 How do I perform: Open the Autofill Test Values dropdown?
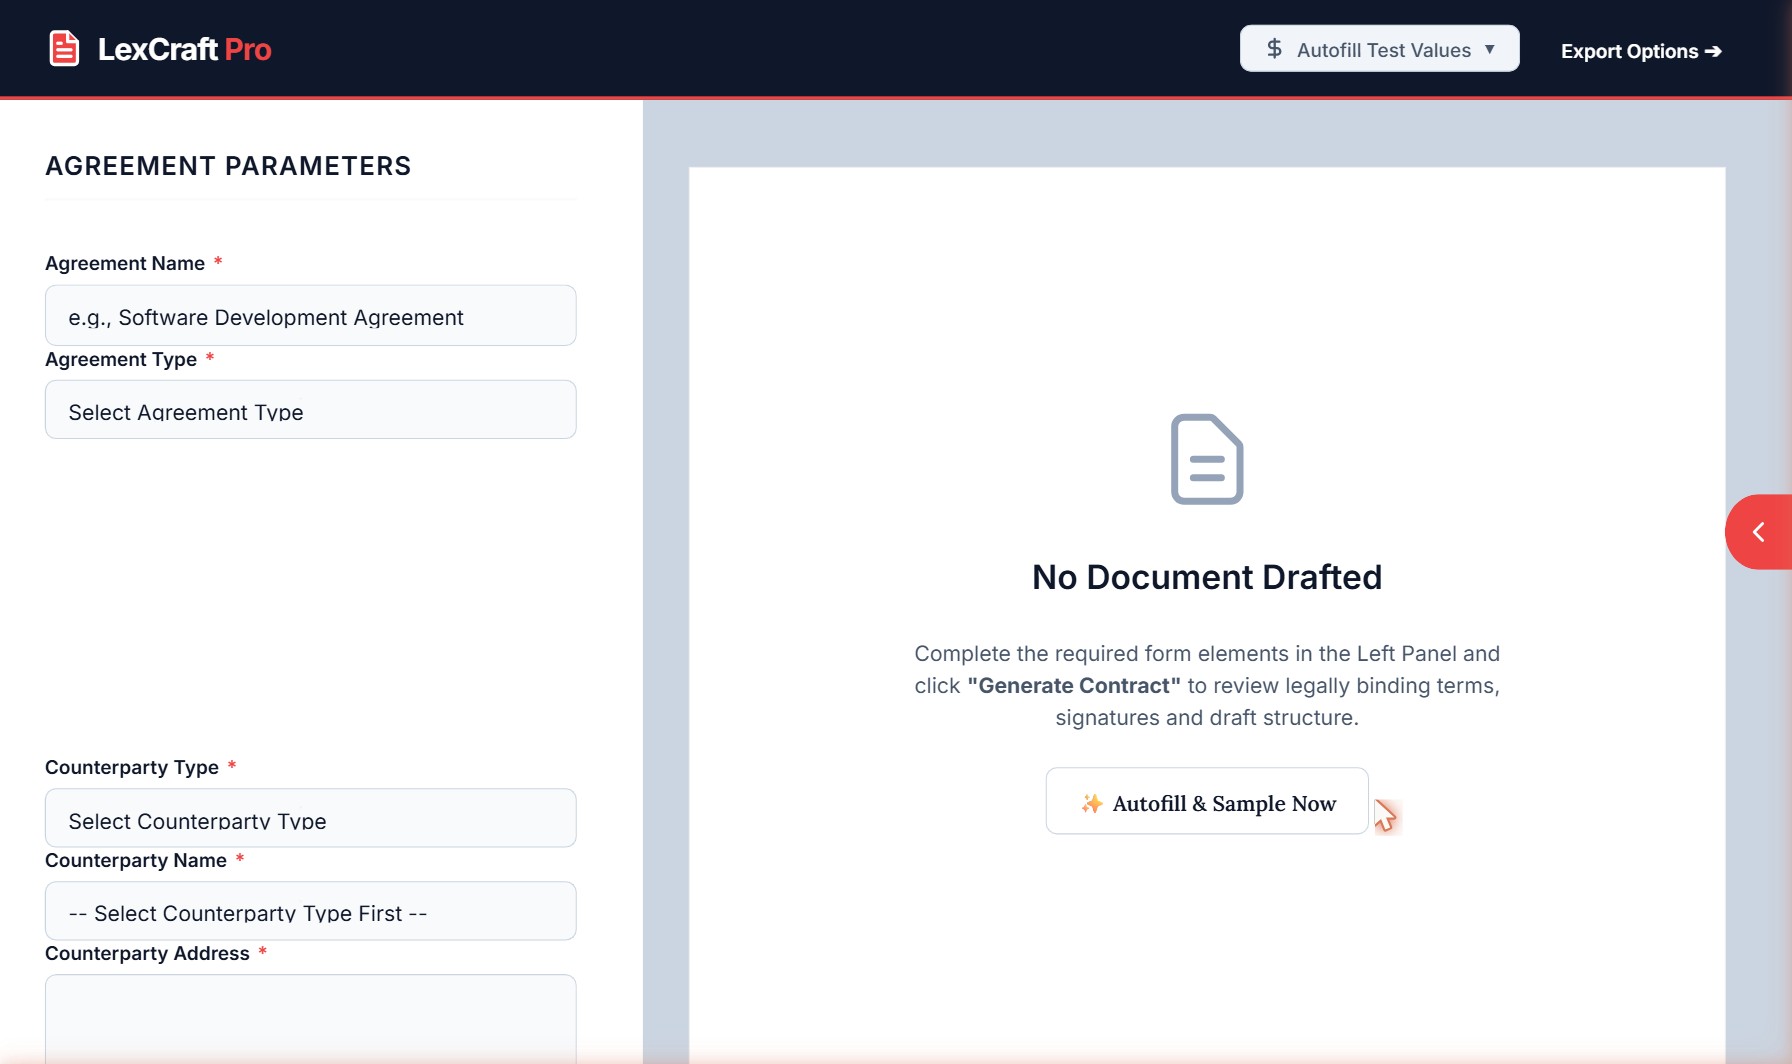pos(1379,49)
